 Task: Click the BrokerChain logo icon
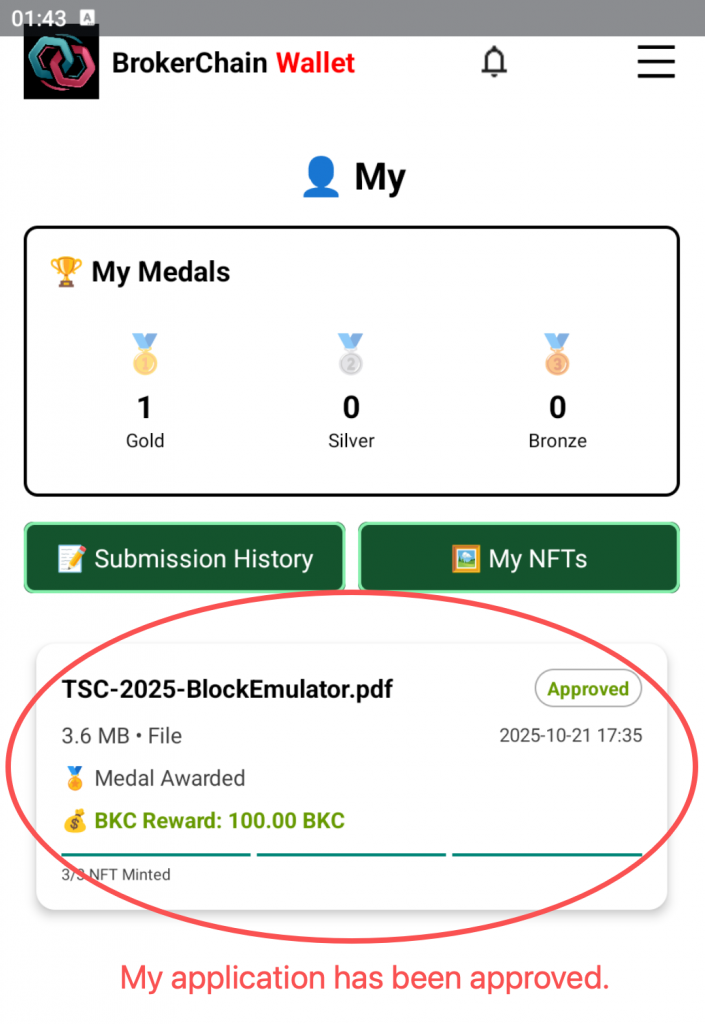point(61,62)
